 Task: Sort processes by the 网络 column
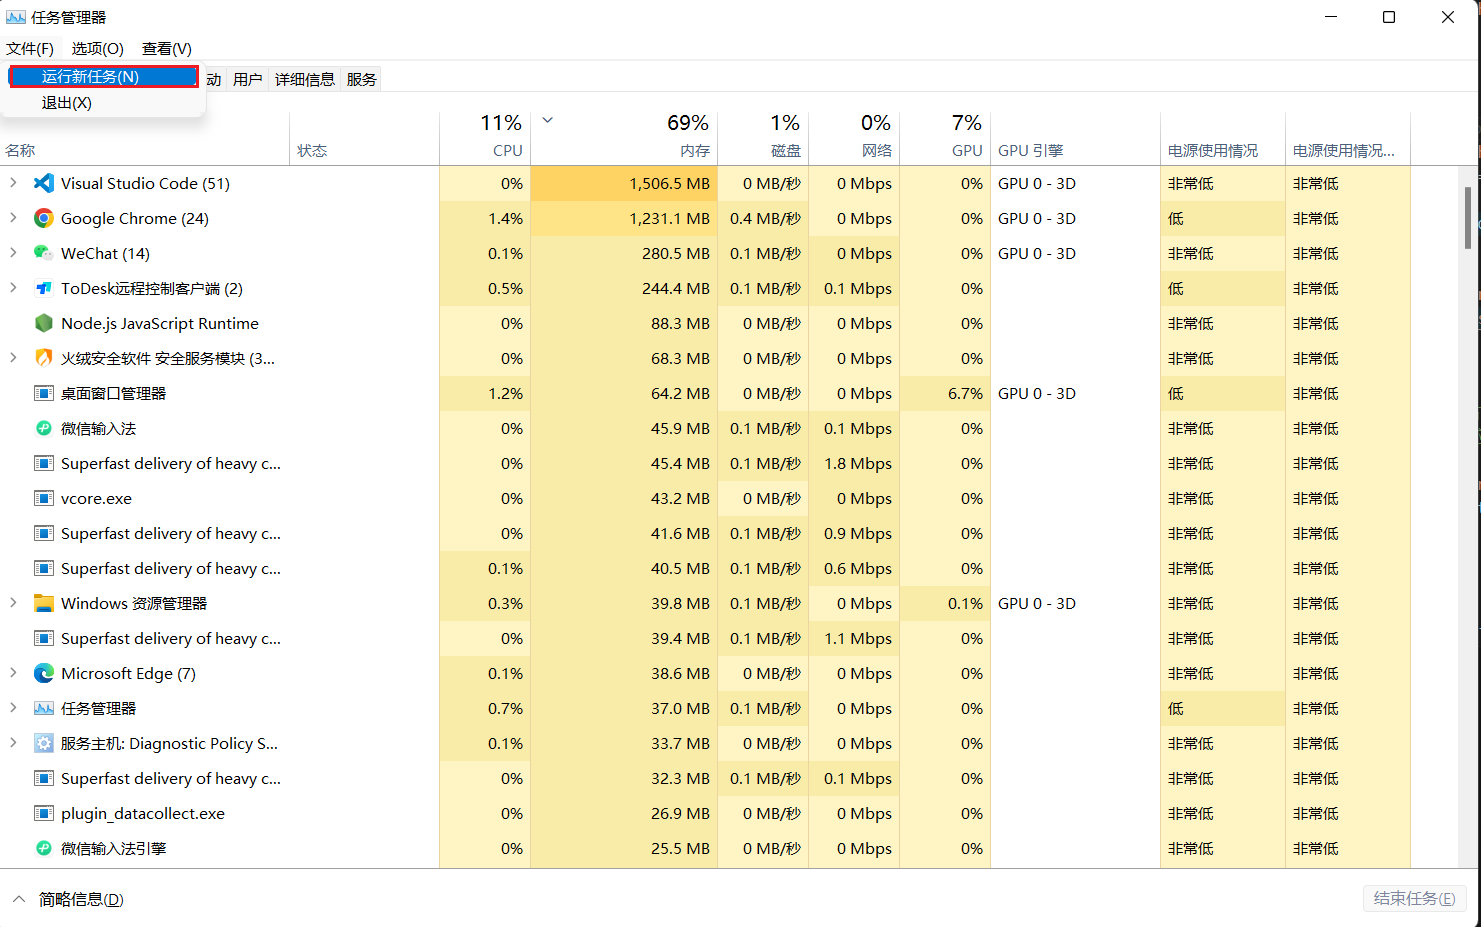coord(854,138)
